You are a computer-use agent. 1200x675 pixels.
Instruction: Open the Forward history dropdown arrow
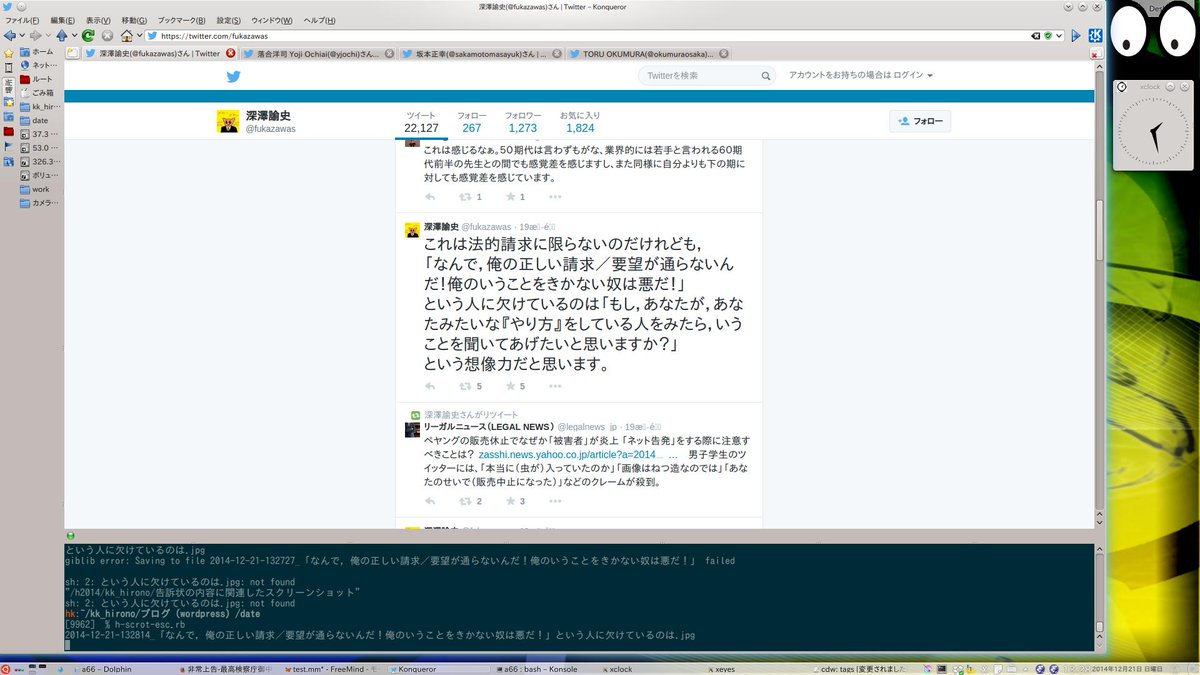(x=46, y=36)
